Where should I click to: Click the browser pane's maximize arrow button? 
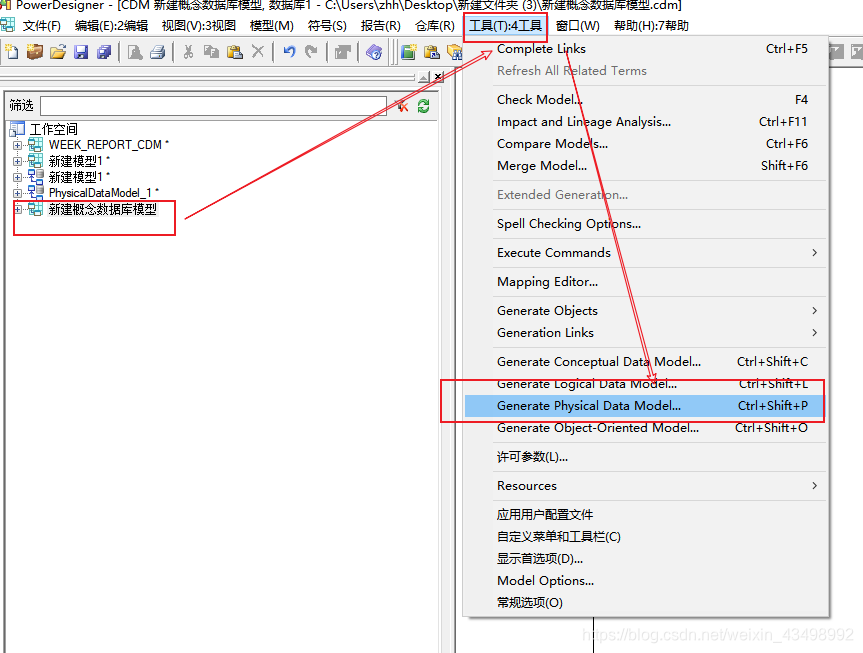(x=424, y=77)
